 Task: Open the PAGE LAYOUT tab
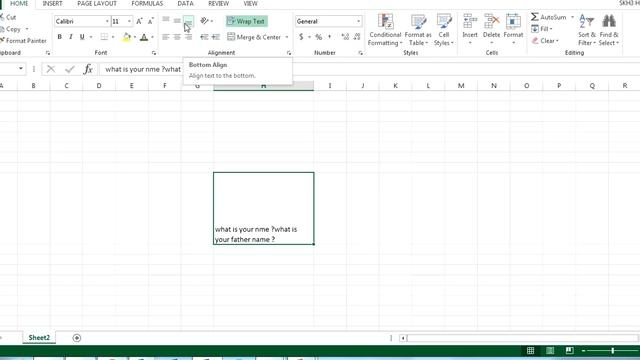tap(97, 3)
